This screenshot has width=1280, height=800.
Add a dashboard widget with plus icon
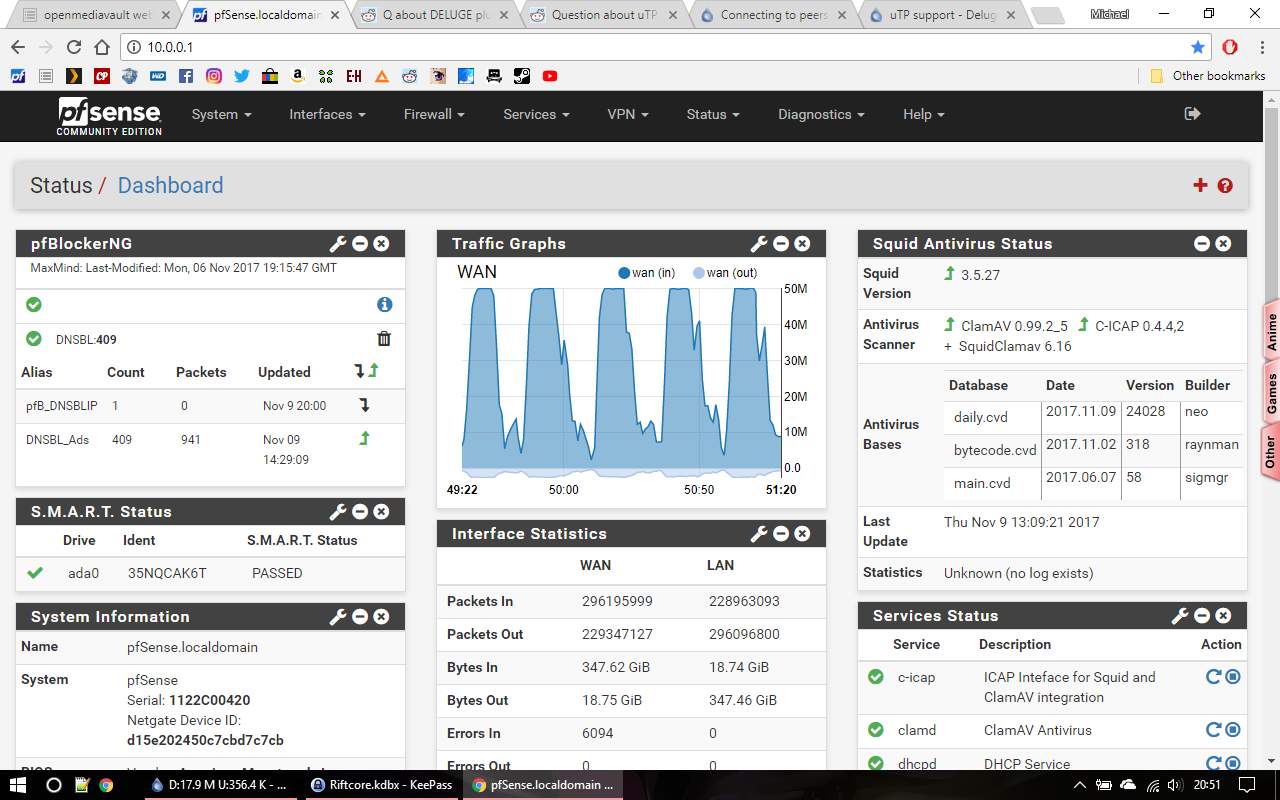(x=1201, y=185)
